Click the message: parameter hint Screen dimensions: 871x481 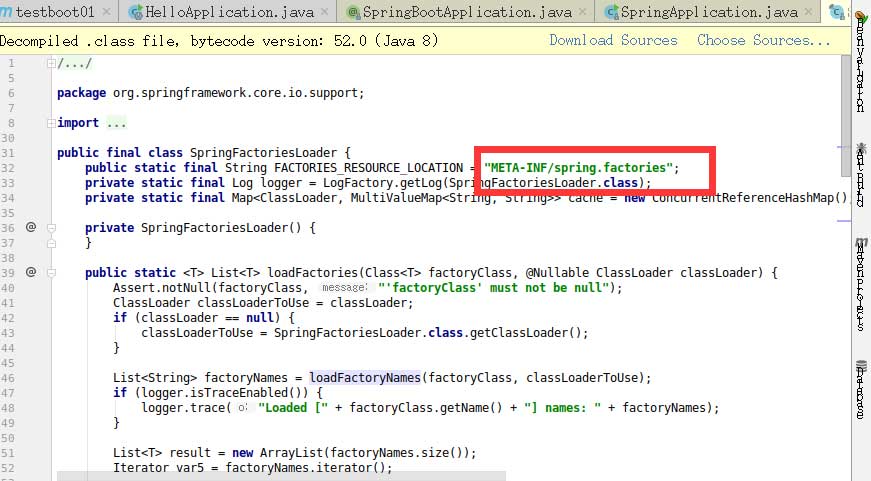[344, 288]
